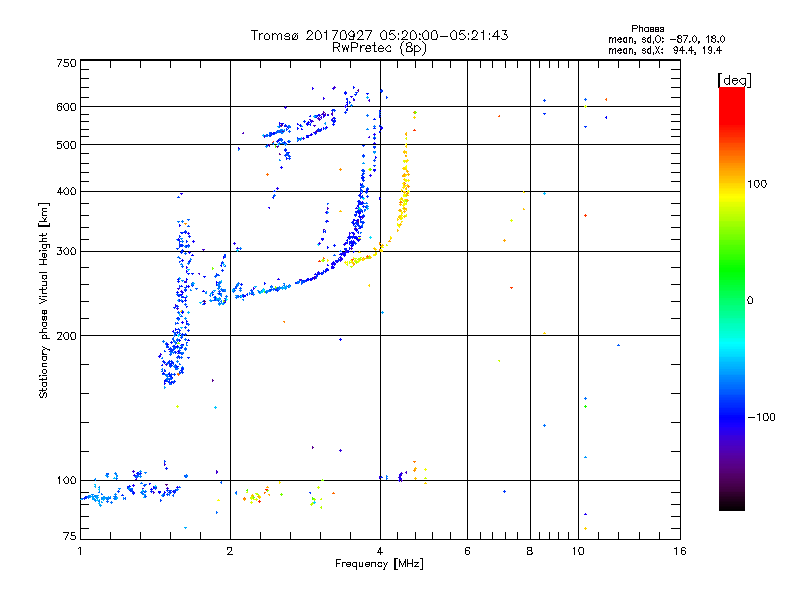The width and height of the screenshot is (800, 600).
Task: Select the 'mean, sd,X: 94.4, 19.4' line
Action: pyautogui.click(x=665, y=50)
